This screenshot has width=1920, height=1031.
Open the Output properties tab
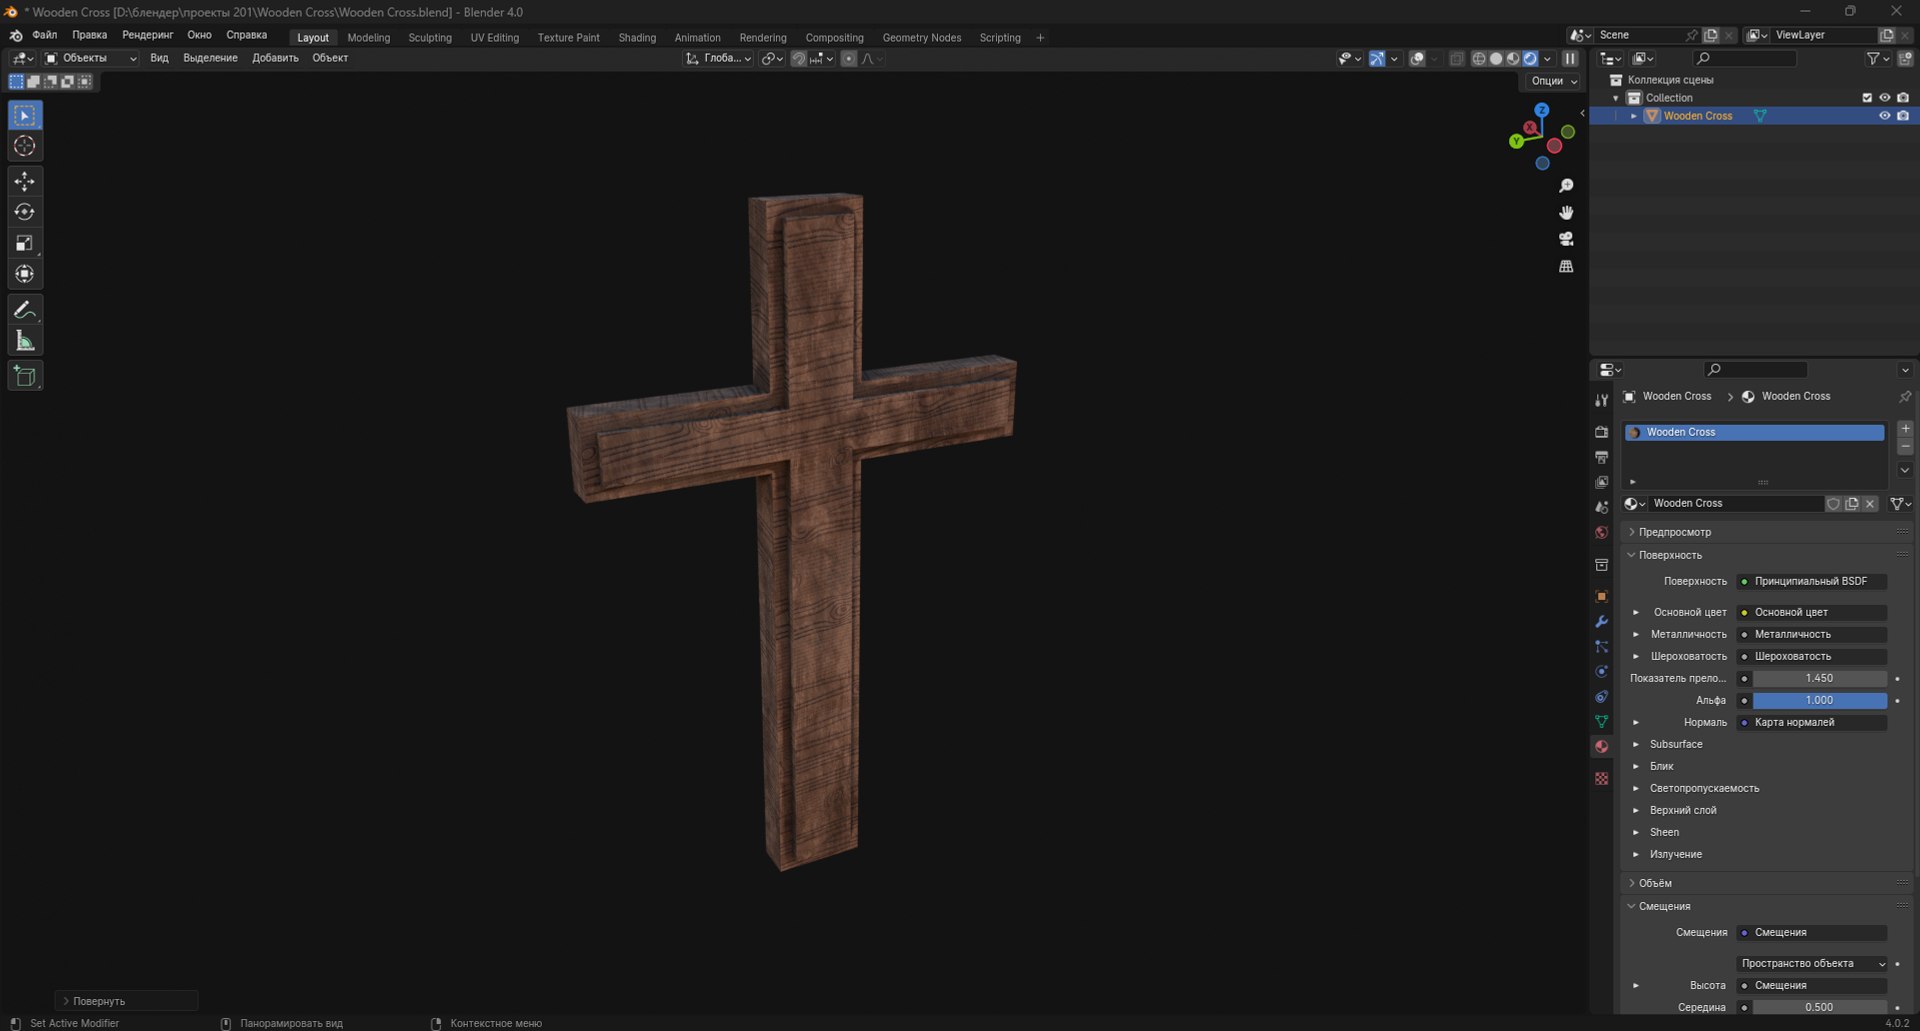tap(1601, 457)
